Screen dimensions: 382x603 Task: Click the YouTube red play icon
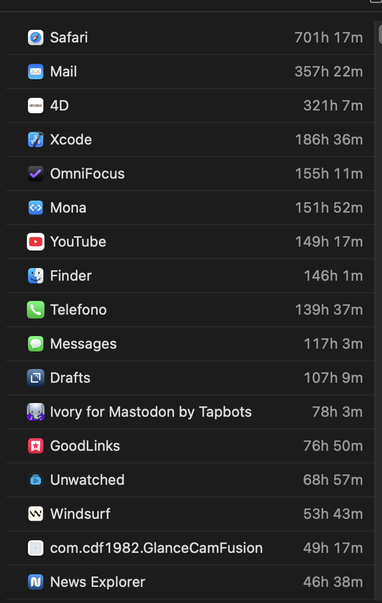pos(35,242)
